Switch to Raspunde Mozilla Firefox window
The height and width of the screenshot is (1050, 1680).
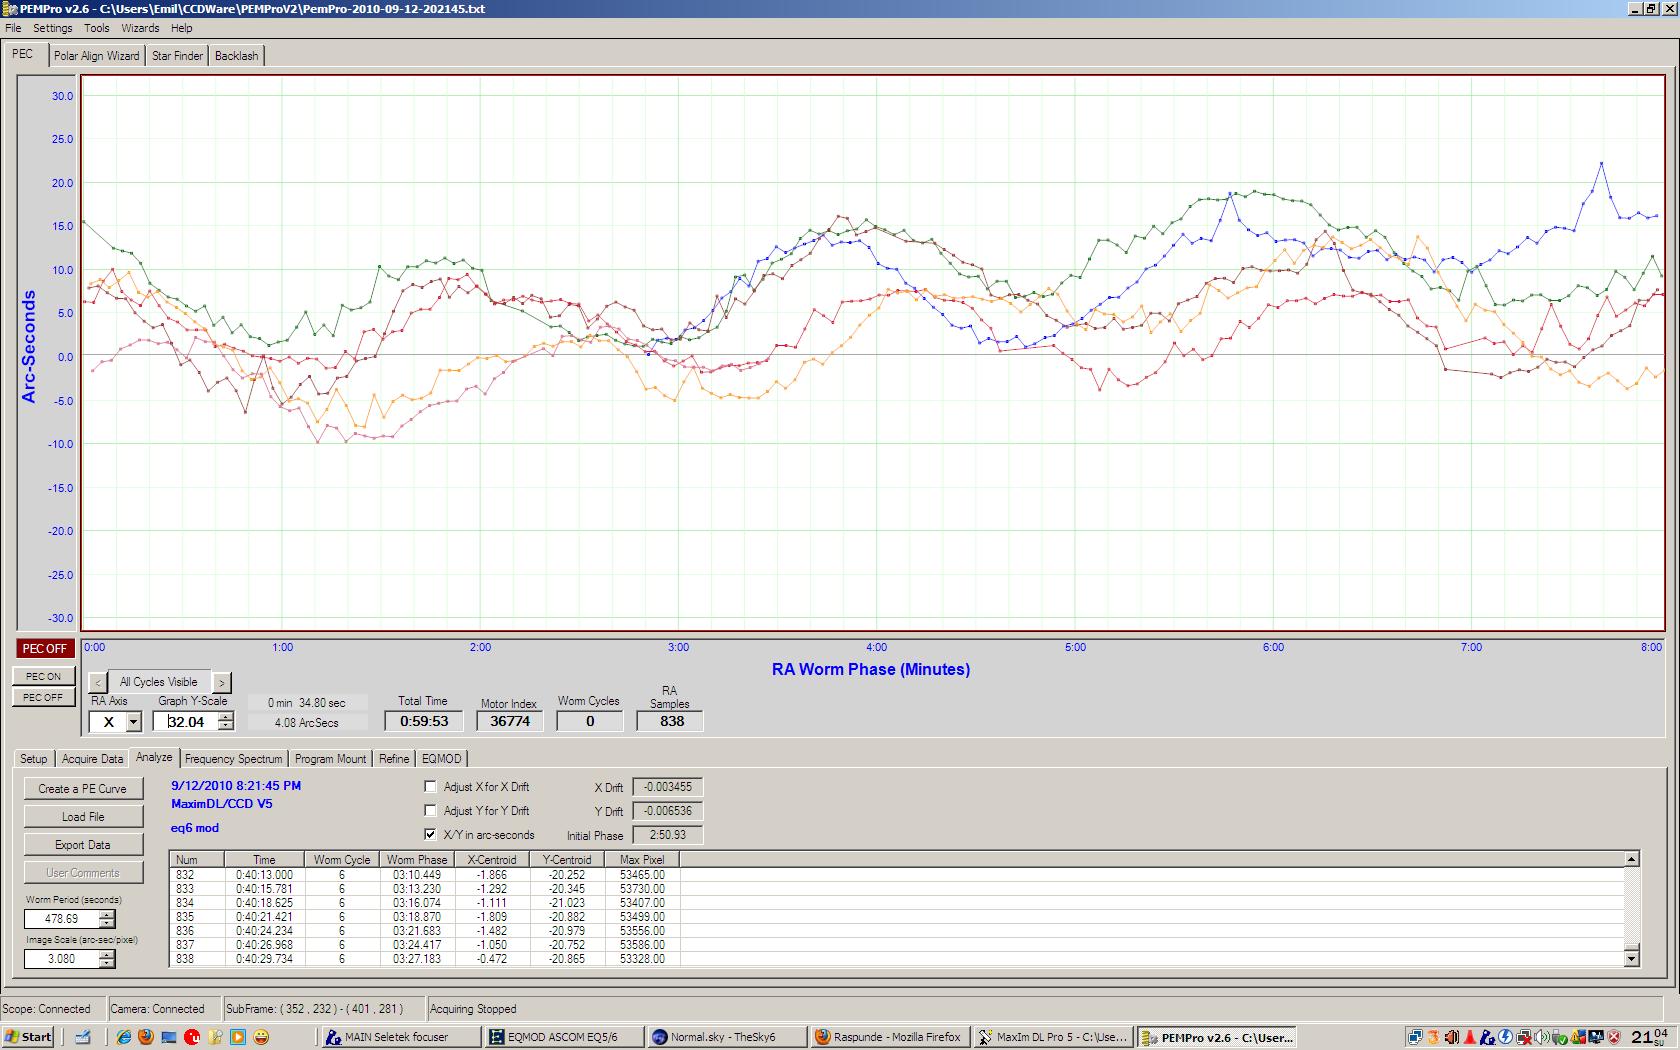click(890, 1037)
